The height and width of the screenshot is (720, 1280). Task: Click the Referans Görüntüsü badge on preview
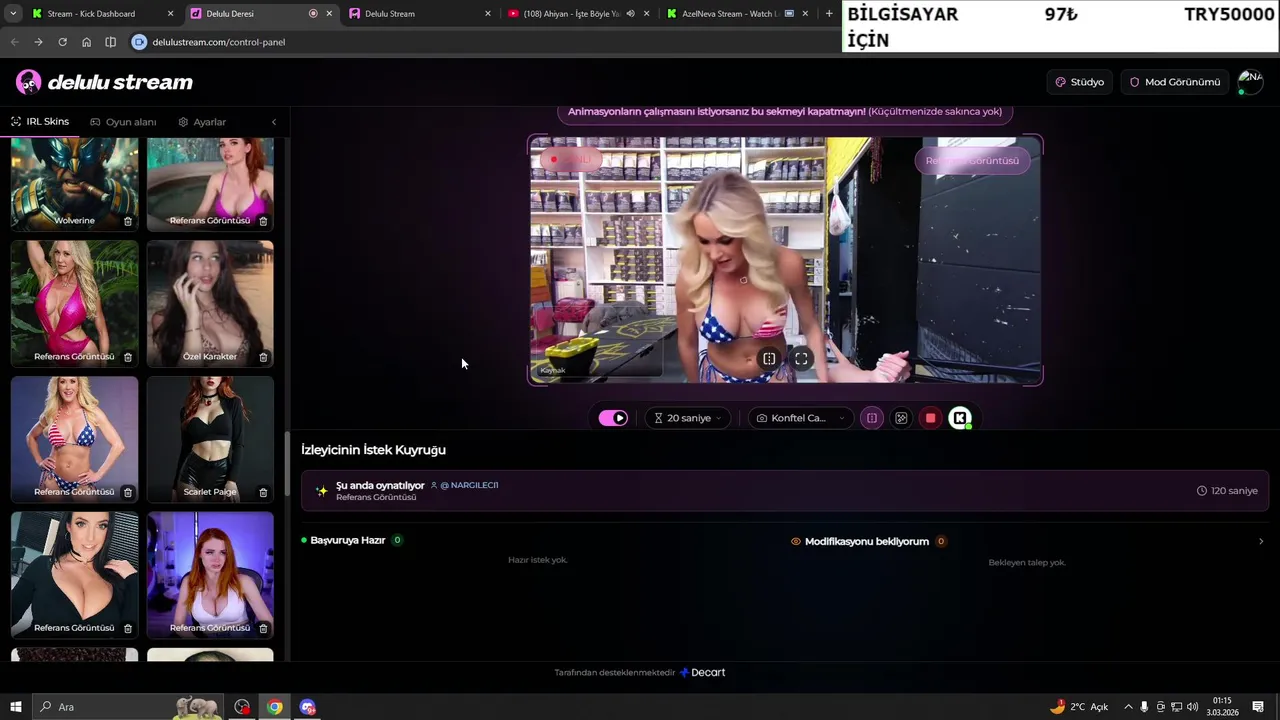point(972,160)
